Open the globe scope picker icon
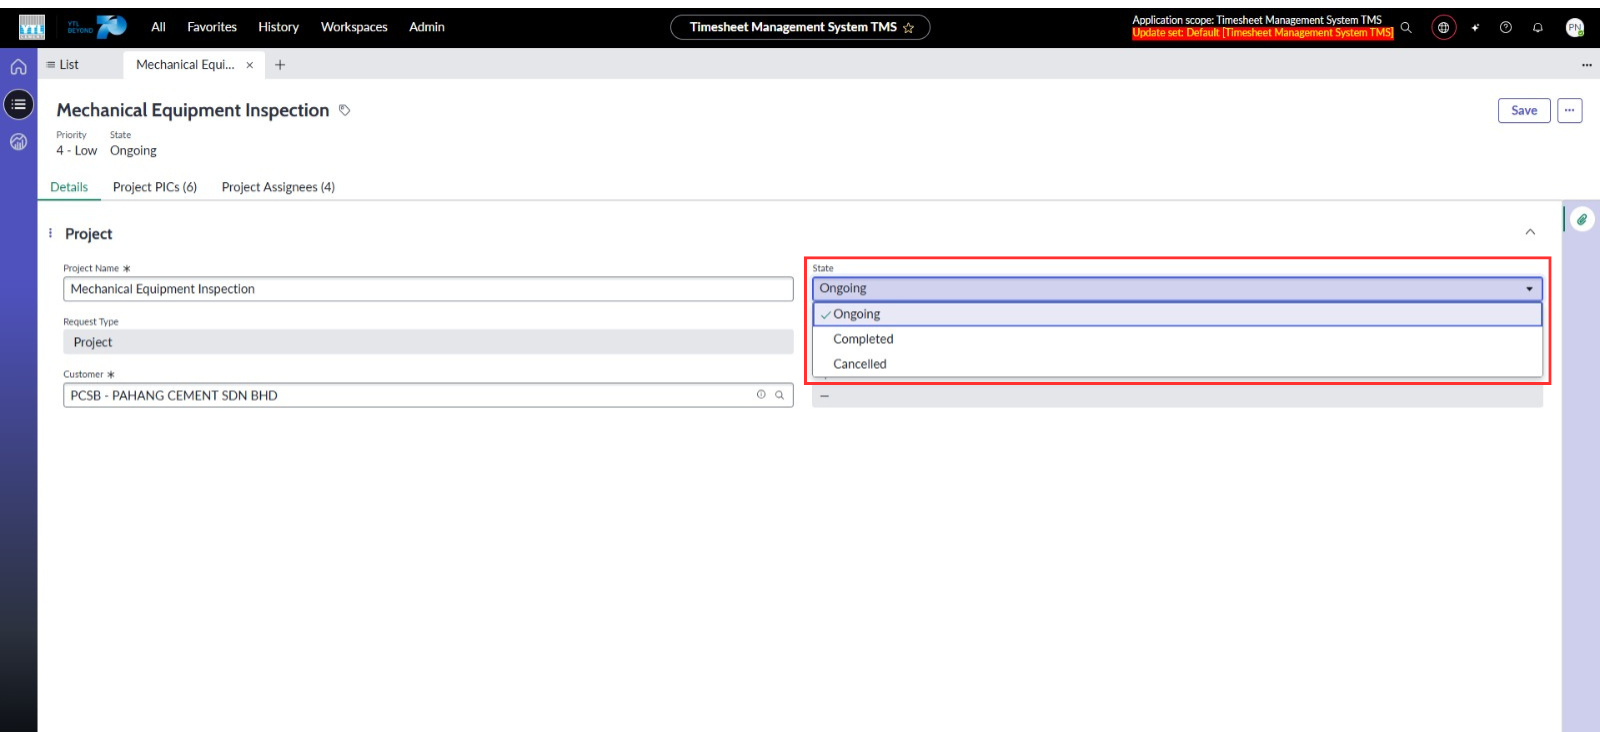This screenshot has height=732, width=1600. pyautogui.click(x=1443, y=28)
